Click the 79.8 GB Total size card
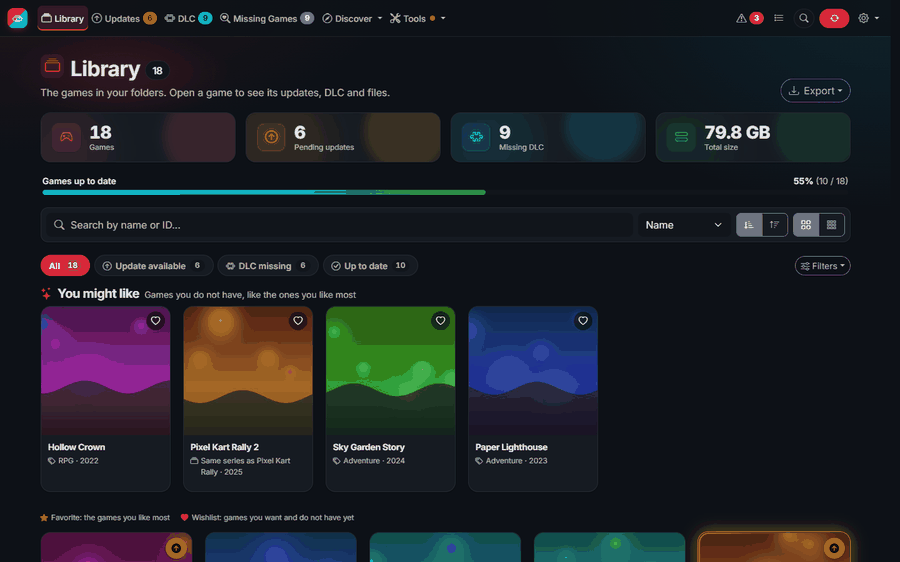This screenshot has width=900, height=562. (x=752, y=137)
